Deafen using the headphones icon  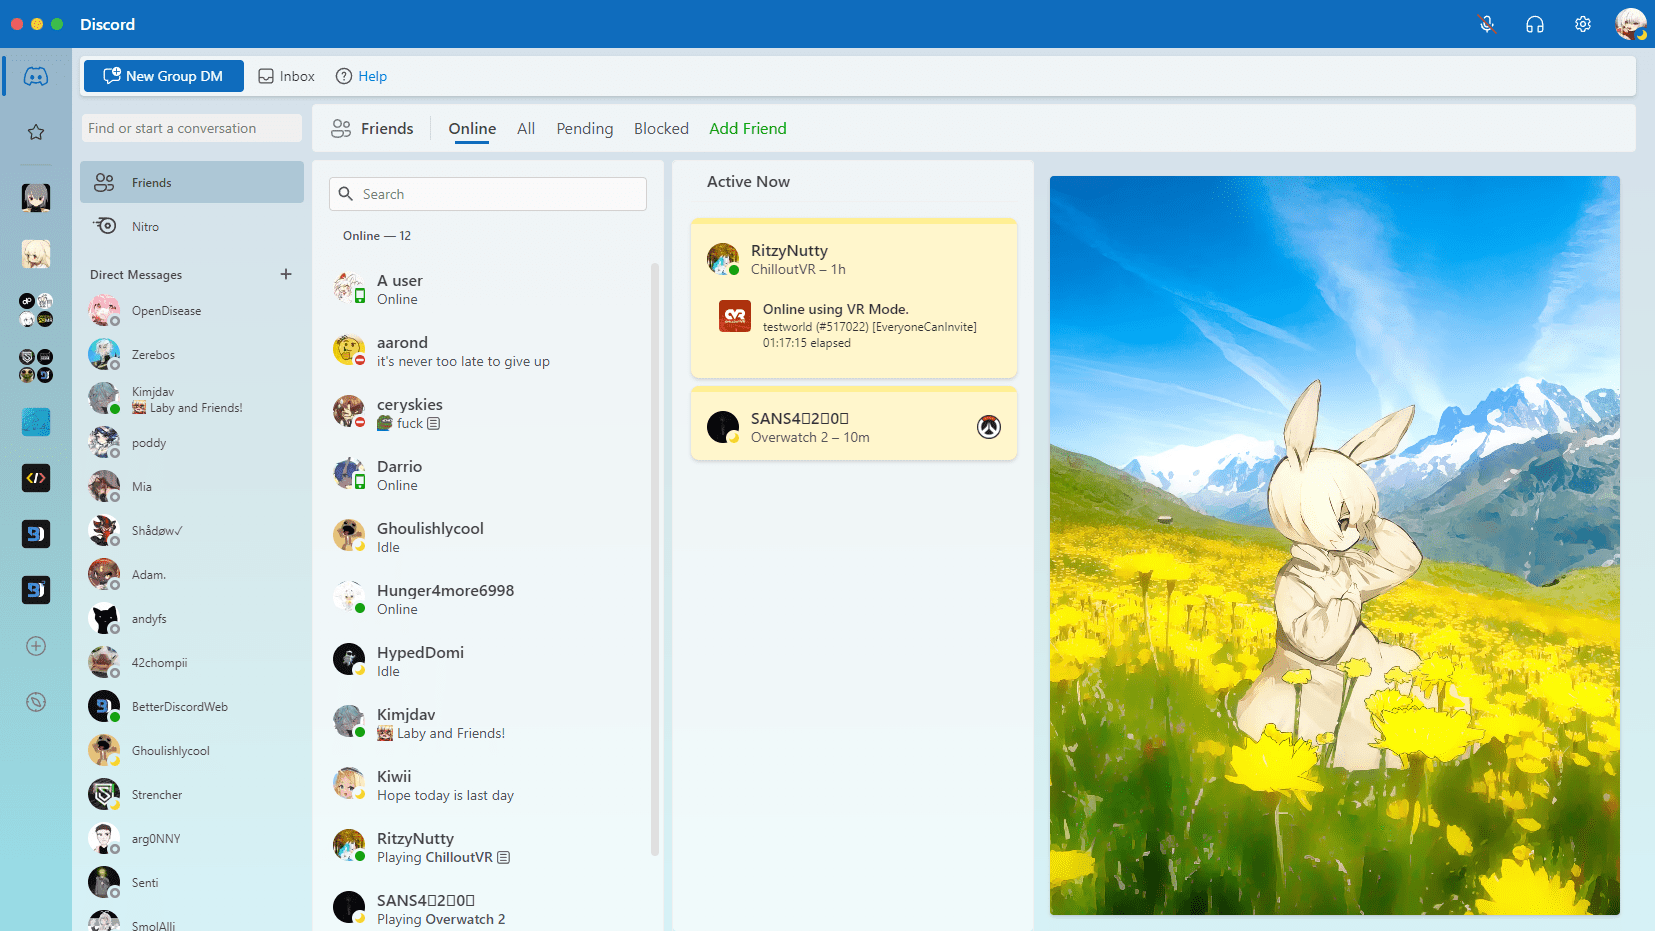point(1536,23)
